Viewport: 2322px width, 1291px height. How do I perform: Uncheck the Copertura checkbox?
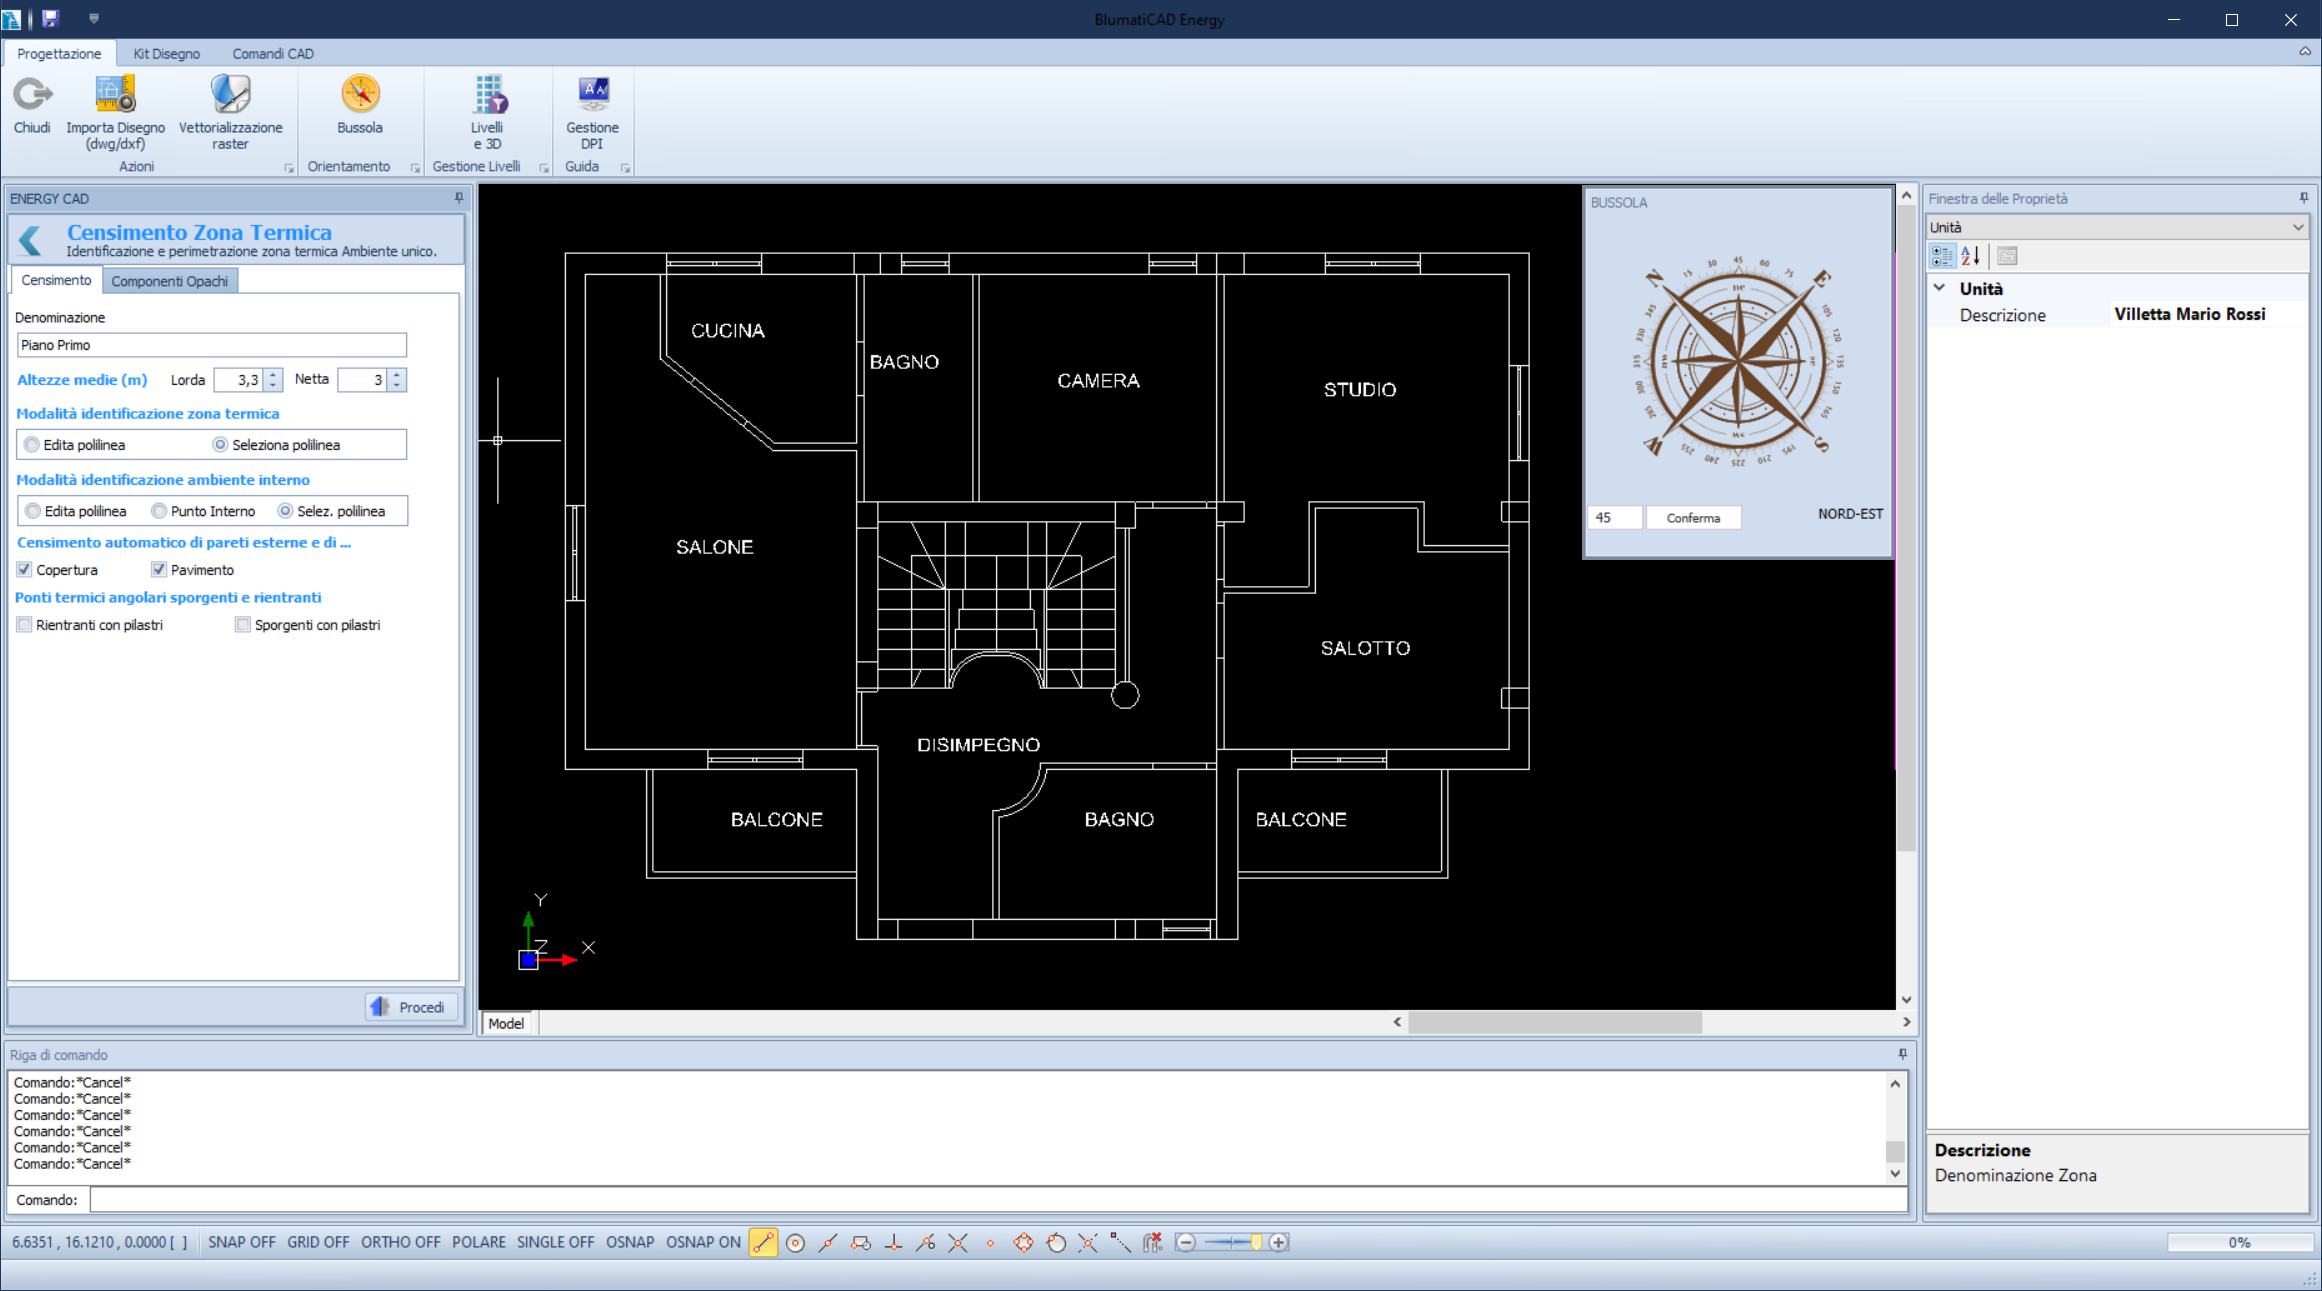[x=25, y=570]
